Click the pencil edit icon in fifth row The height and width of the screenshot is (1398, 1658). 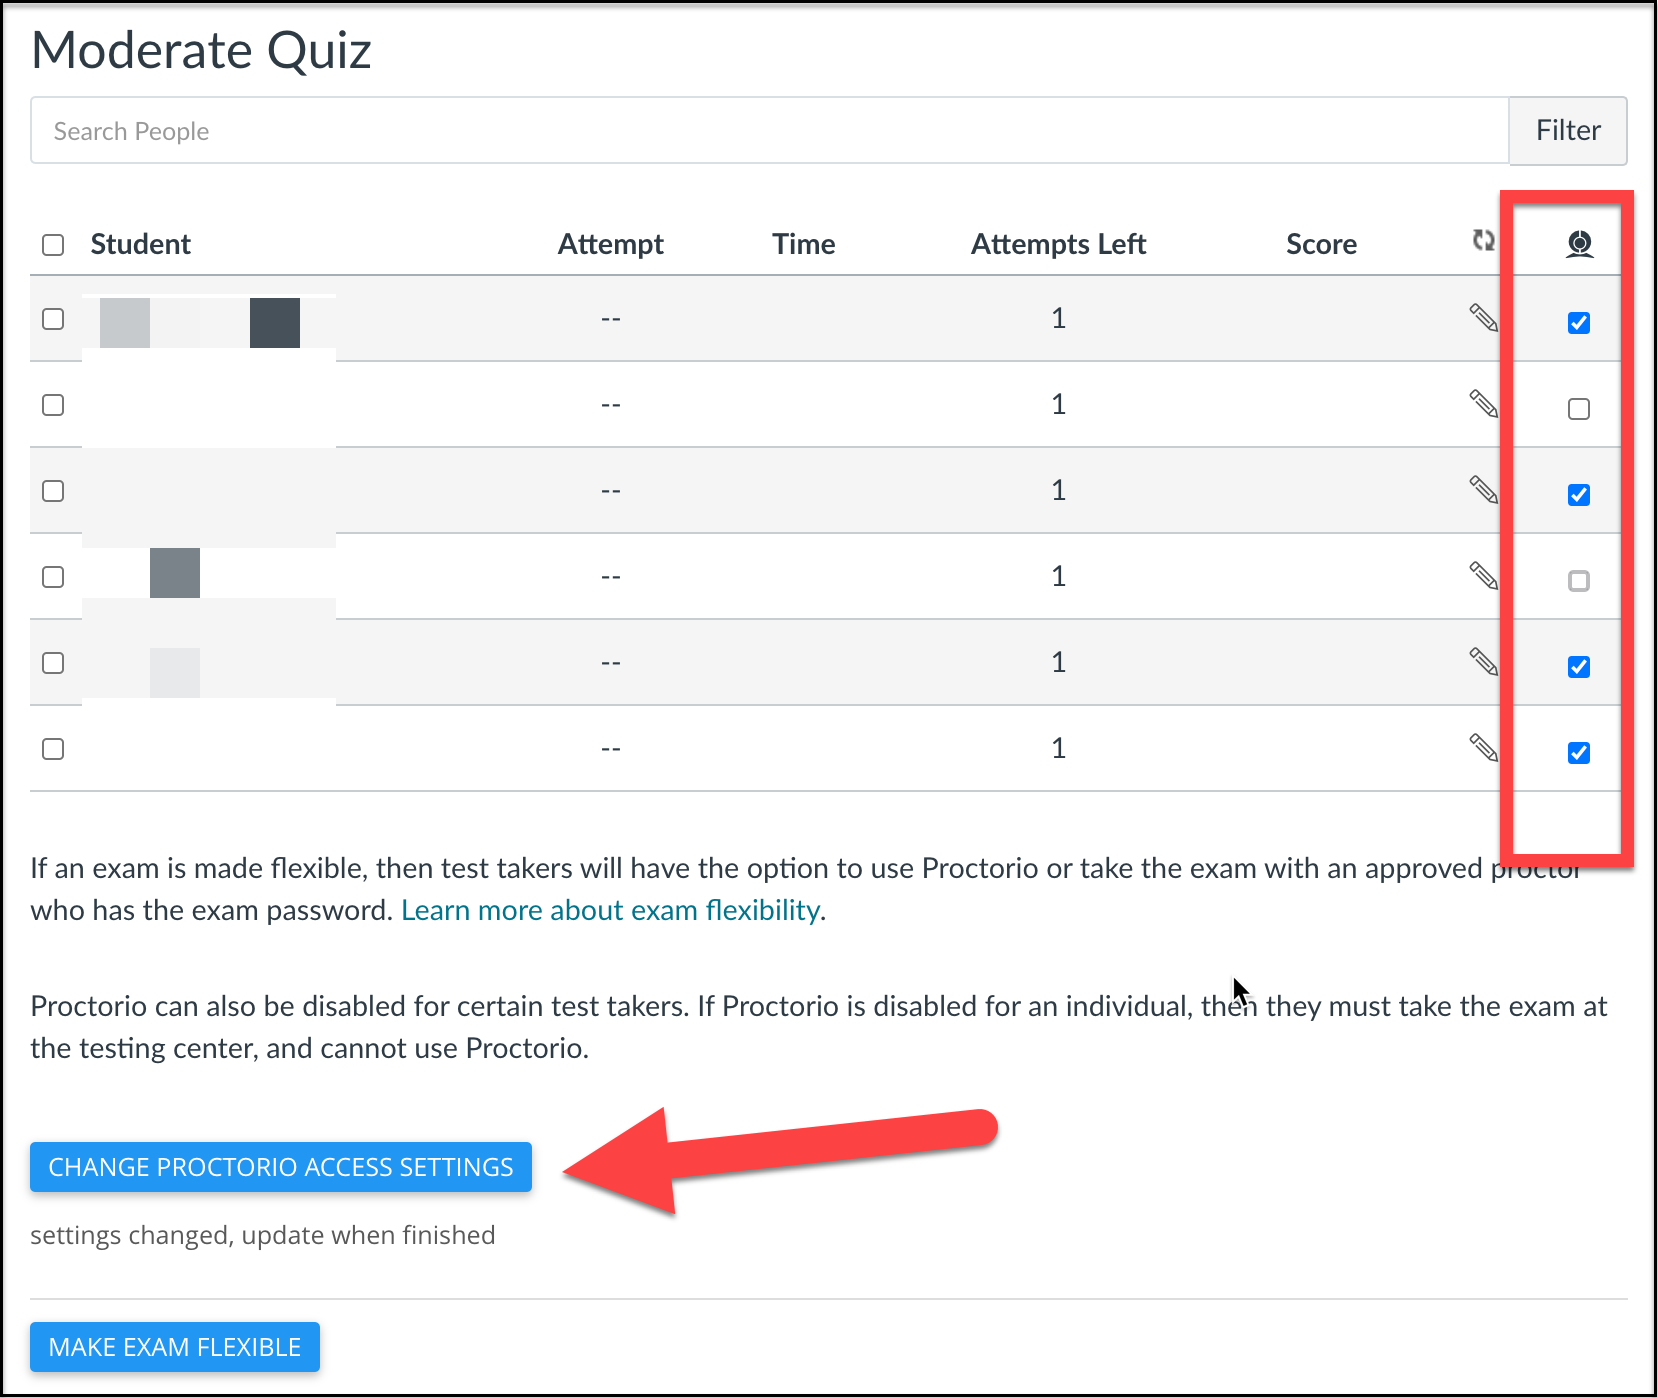1483,662
